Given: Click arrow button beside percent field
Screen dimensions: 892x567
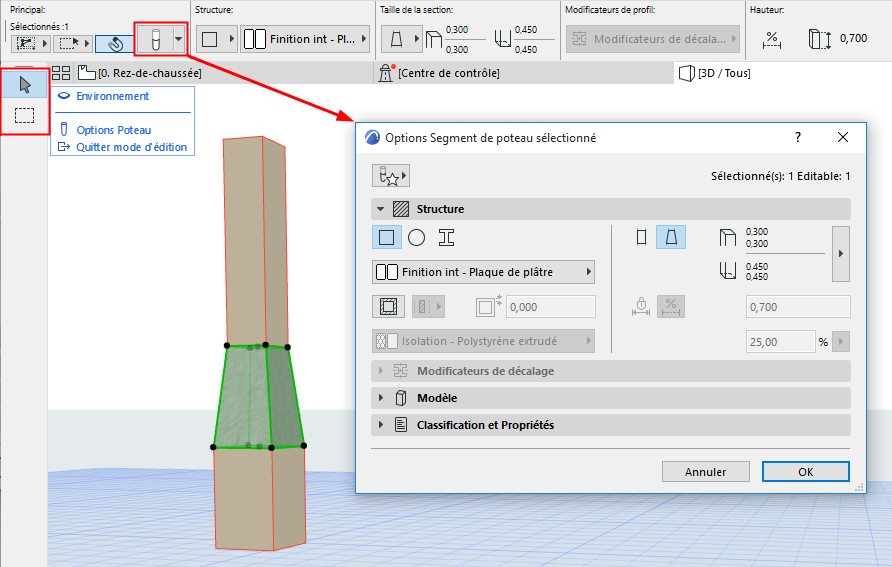Looking at the screenshot, I should tap(841, 342).
